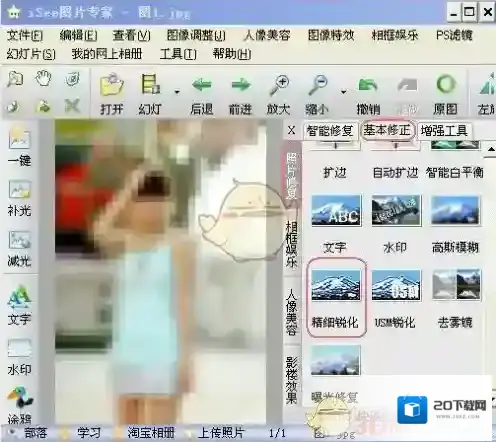Screen dimensions: 496x442
Task: Open the 人像美容 menu
Action: pyautogui.click(x=267, y=36)
